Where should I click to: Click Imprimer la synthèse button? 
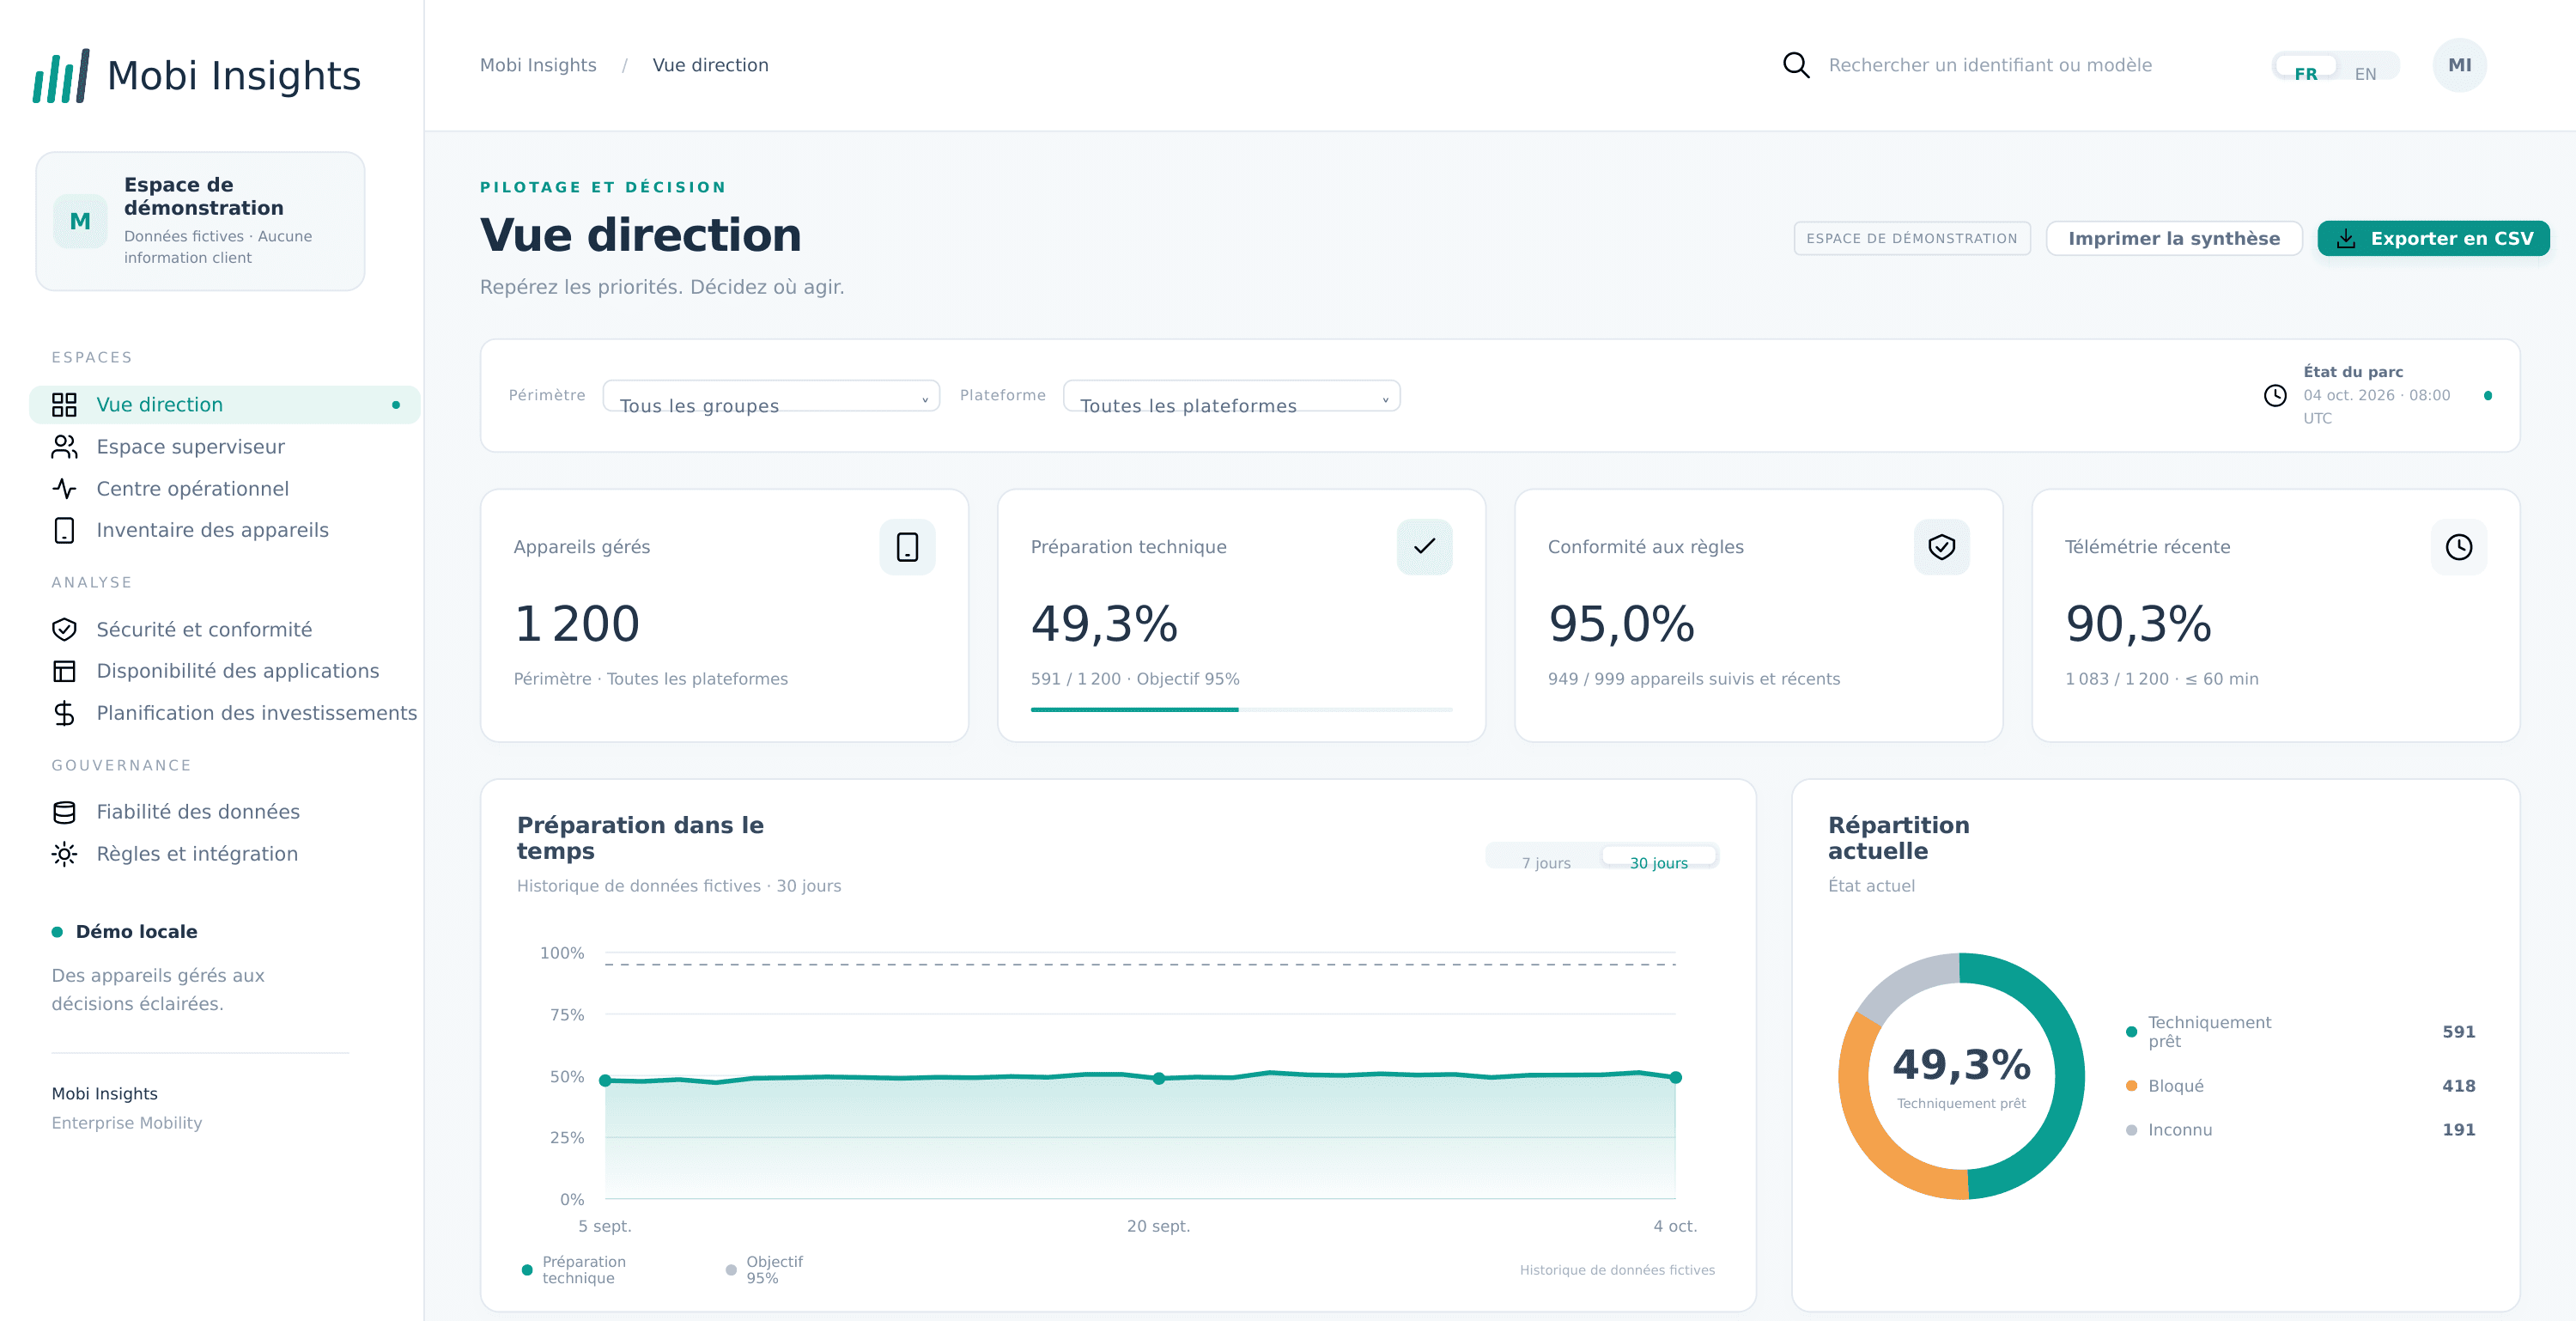point(2173,238)
